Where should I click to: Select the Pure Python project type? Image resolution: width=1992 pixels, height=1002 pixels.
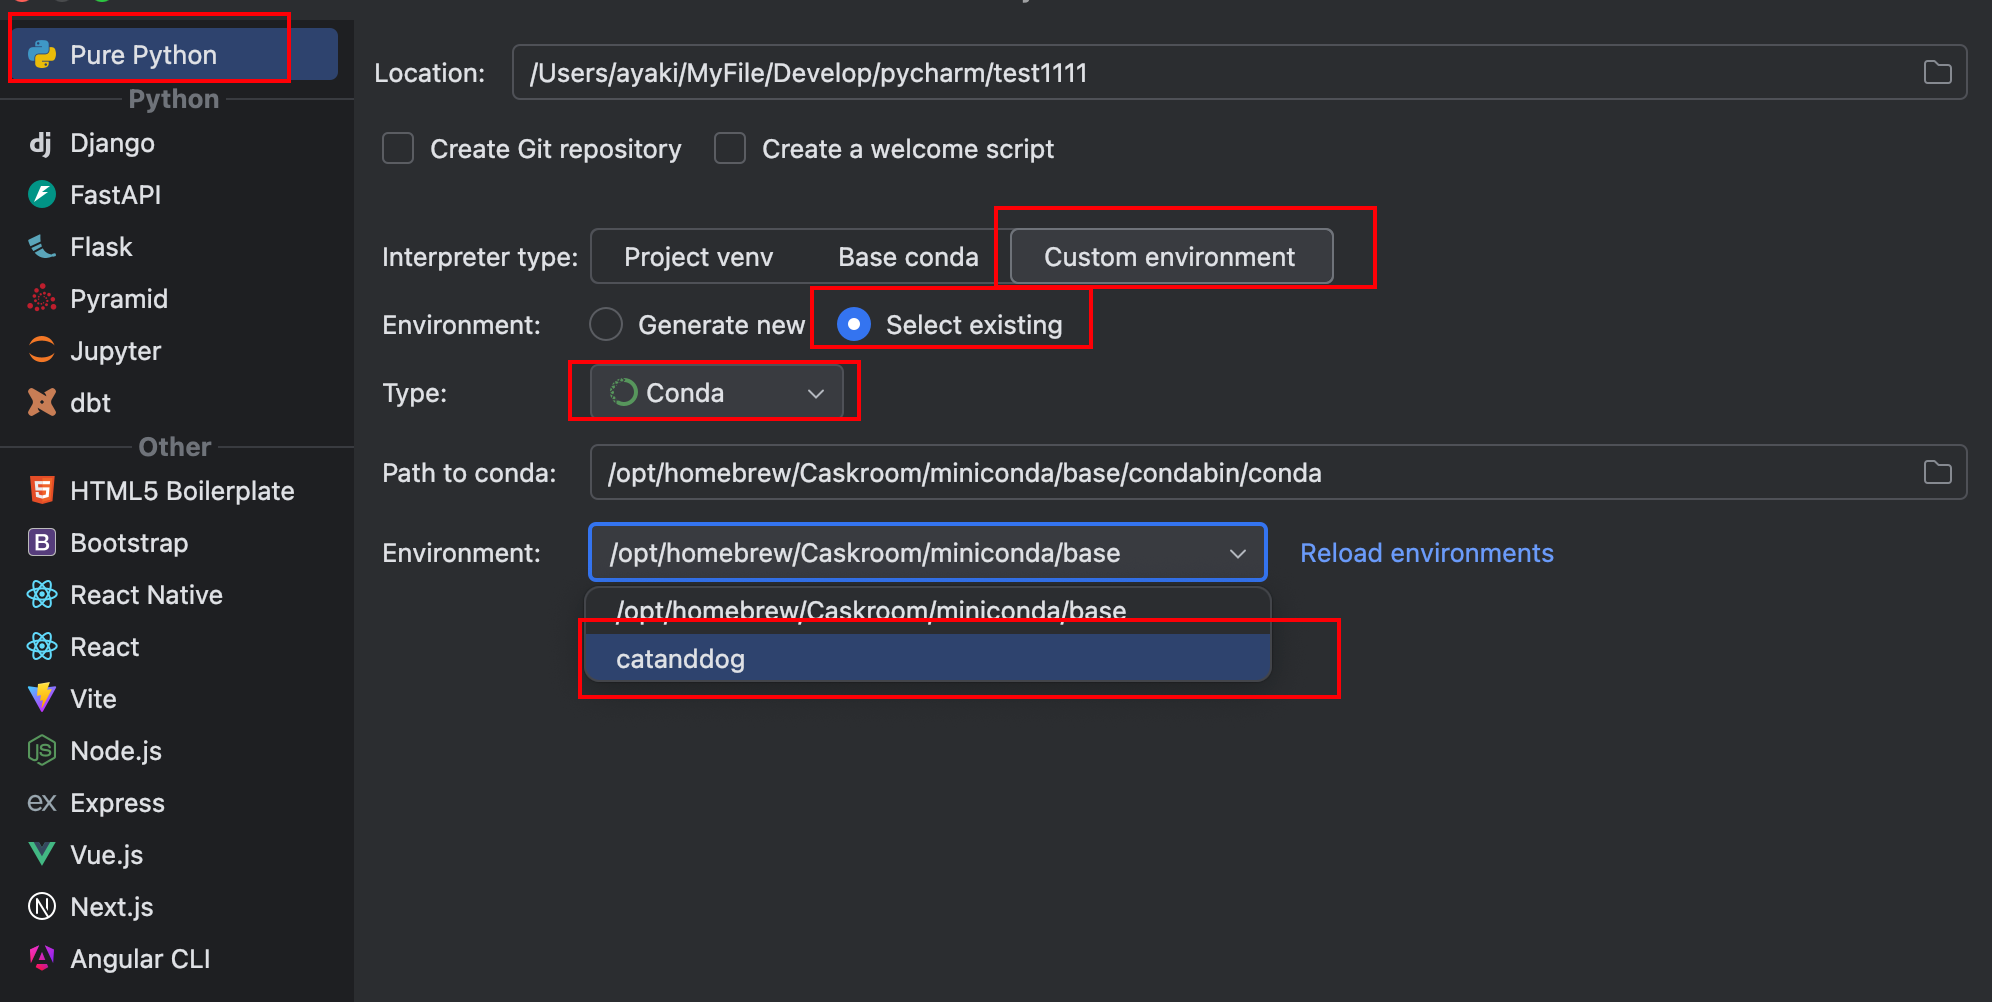pos(174,54)
